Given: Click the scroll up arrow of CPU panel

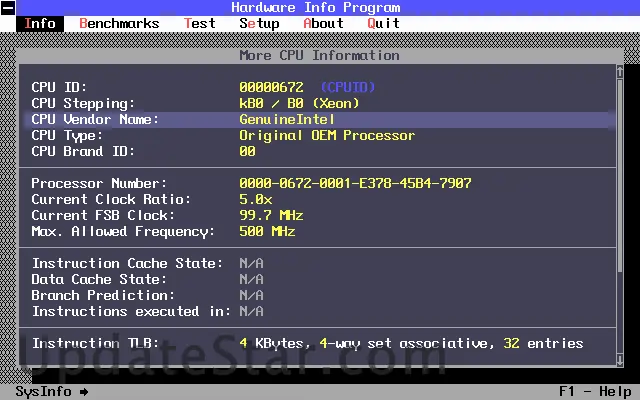Looking at the screenshot, I should click(620, 72).
